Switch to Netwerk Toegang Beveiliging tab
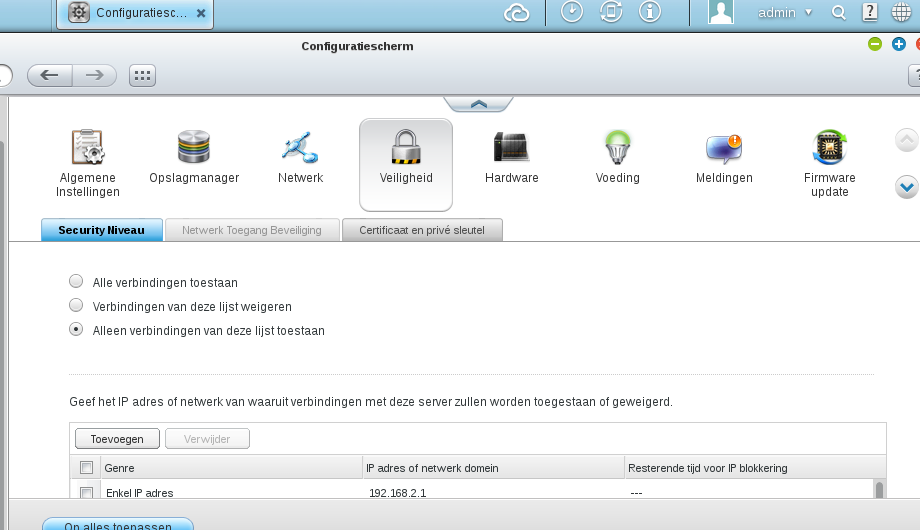920x530 pixels. [252, 230]
